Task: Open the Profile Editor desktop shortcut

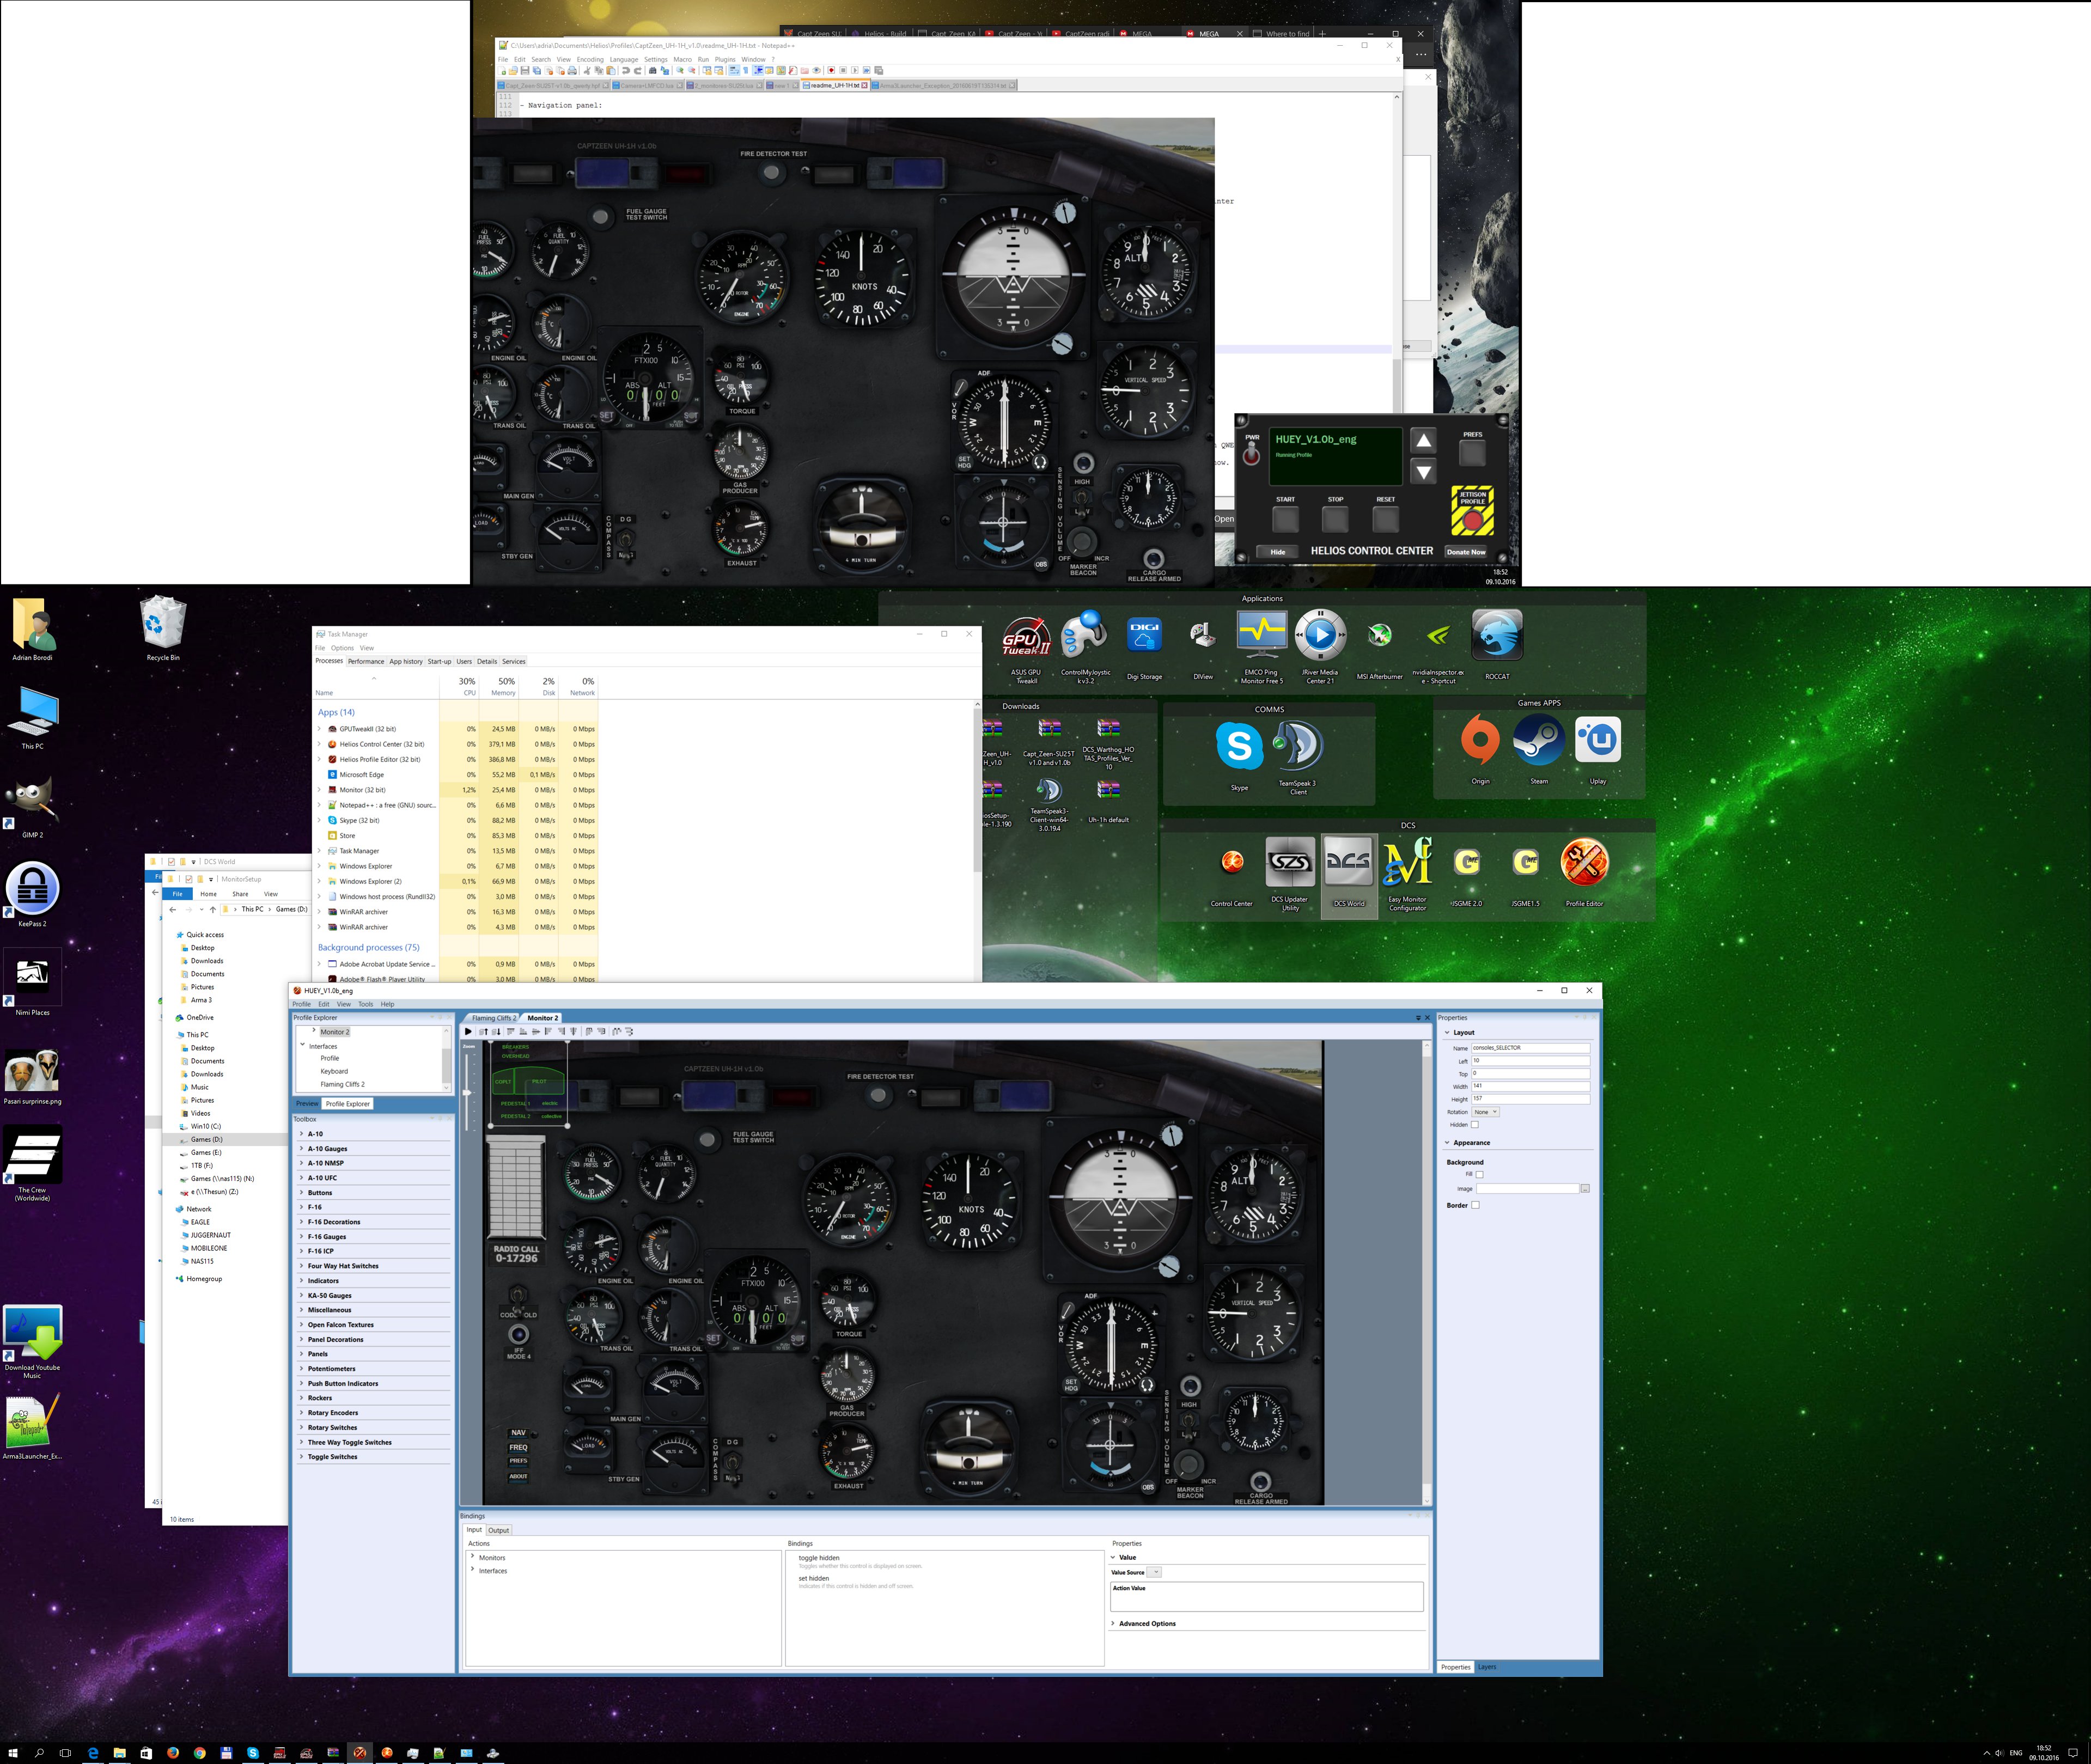Action: coord(1584,871)
